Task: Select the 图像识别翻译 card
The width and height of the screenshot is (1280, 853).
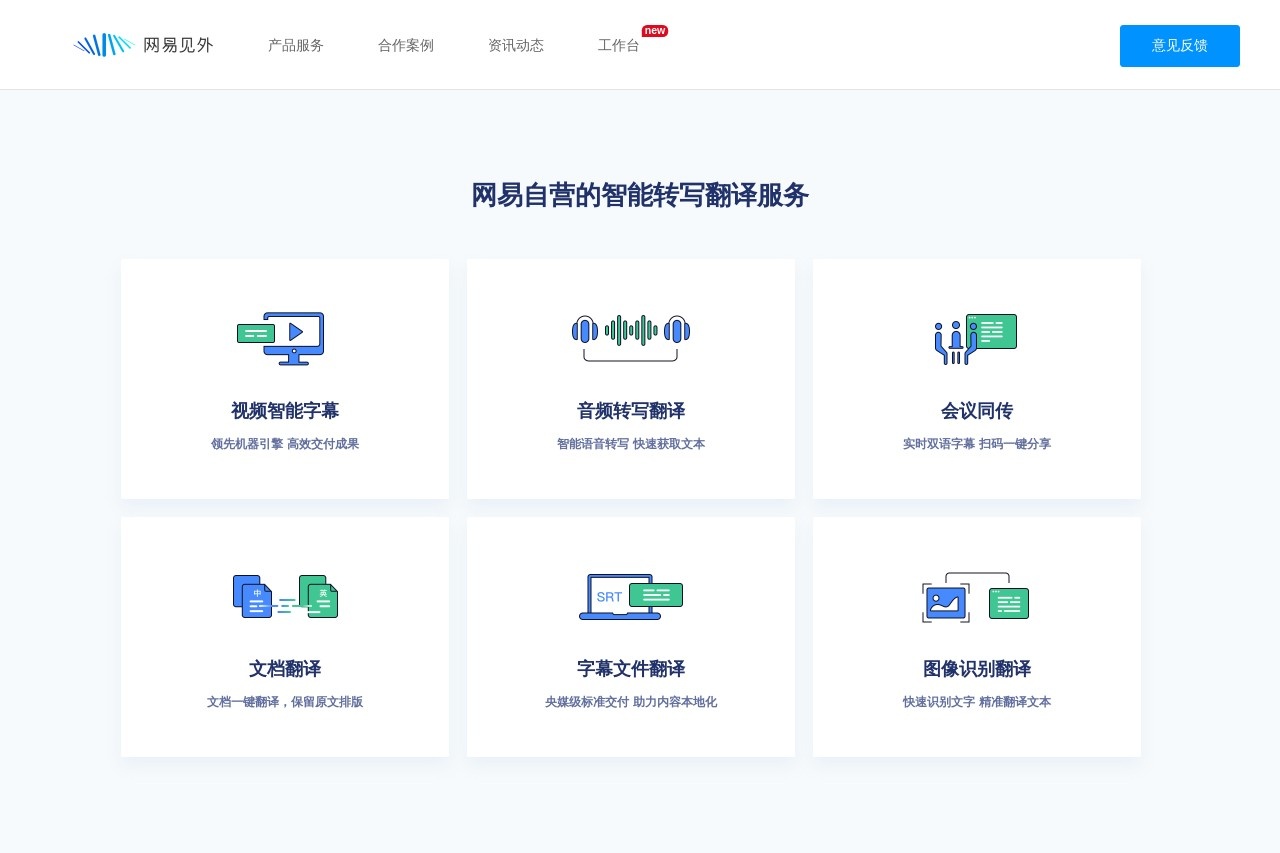Action: 976,636
